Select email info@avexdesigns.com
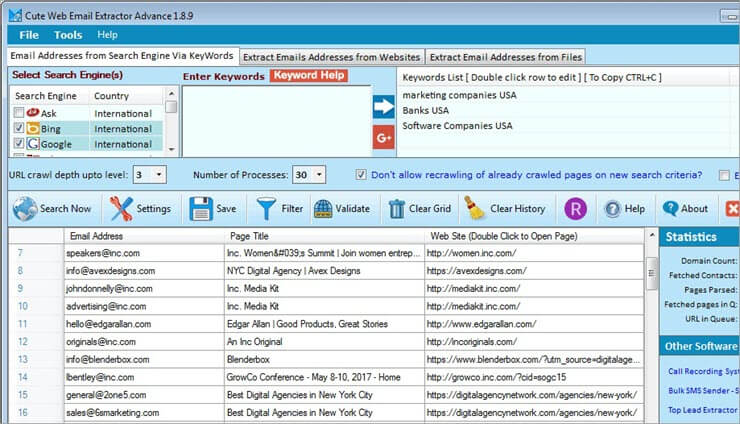Screen dimensions: 740x424 pyautogui.click(x=110, y=271)
